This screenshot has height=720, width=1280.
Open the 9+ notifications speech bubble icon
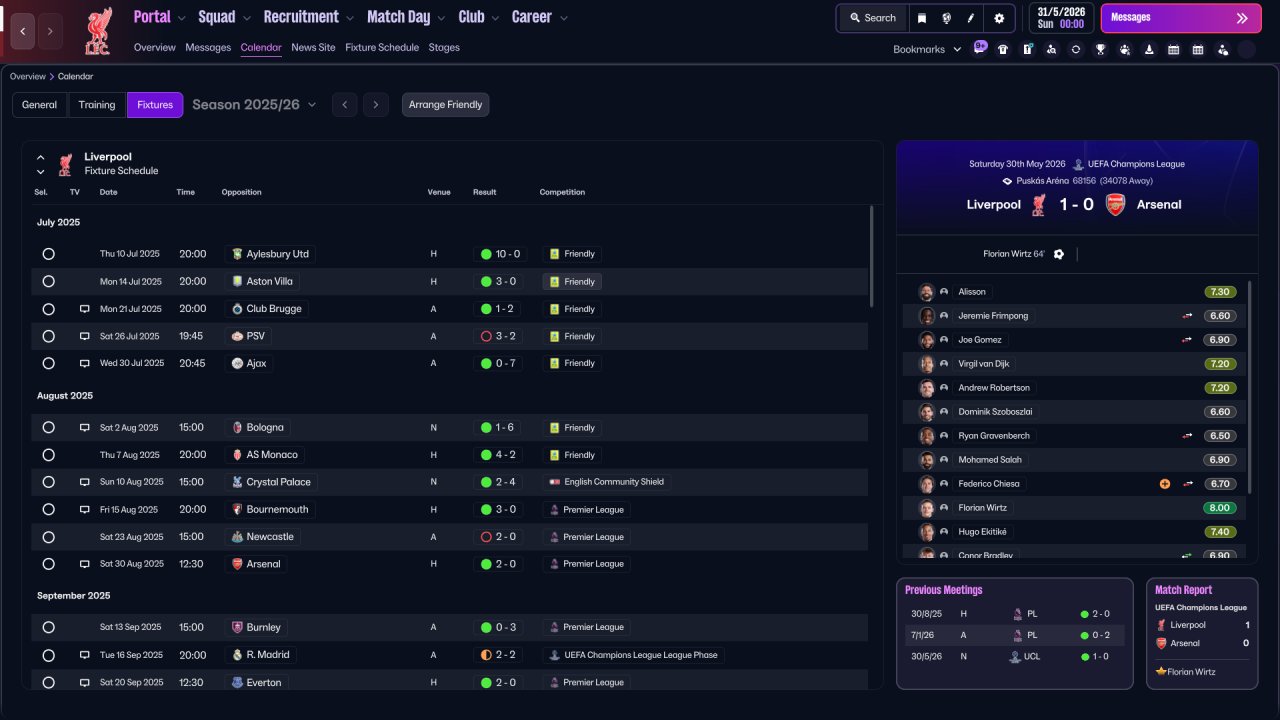click(980, 47)
